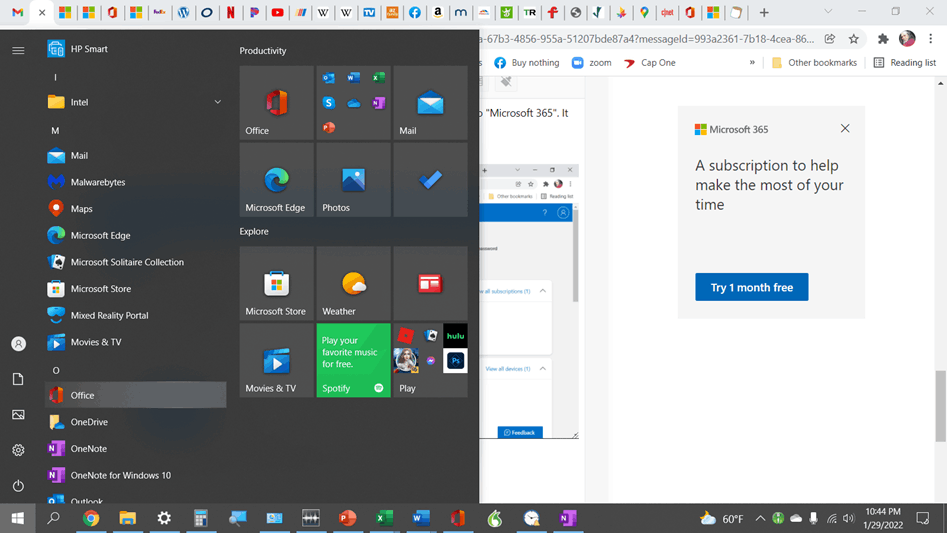
Task: Click the Windows Start button
Action: click(18, 518)
